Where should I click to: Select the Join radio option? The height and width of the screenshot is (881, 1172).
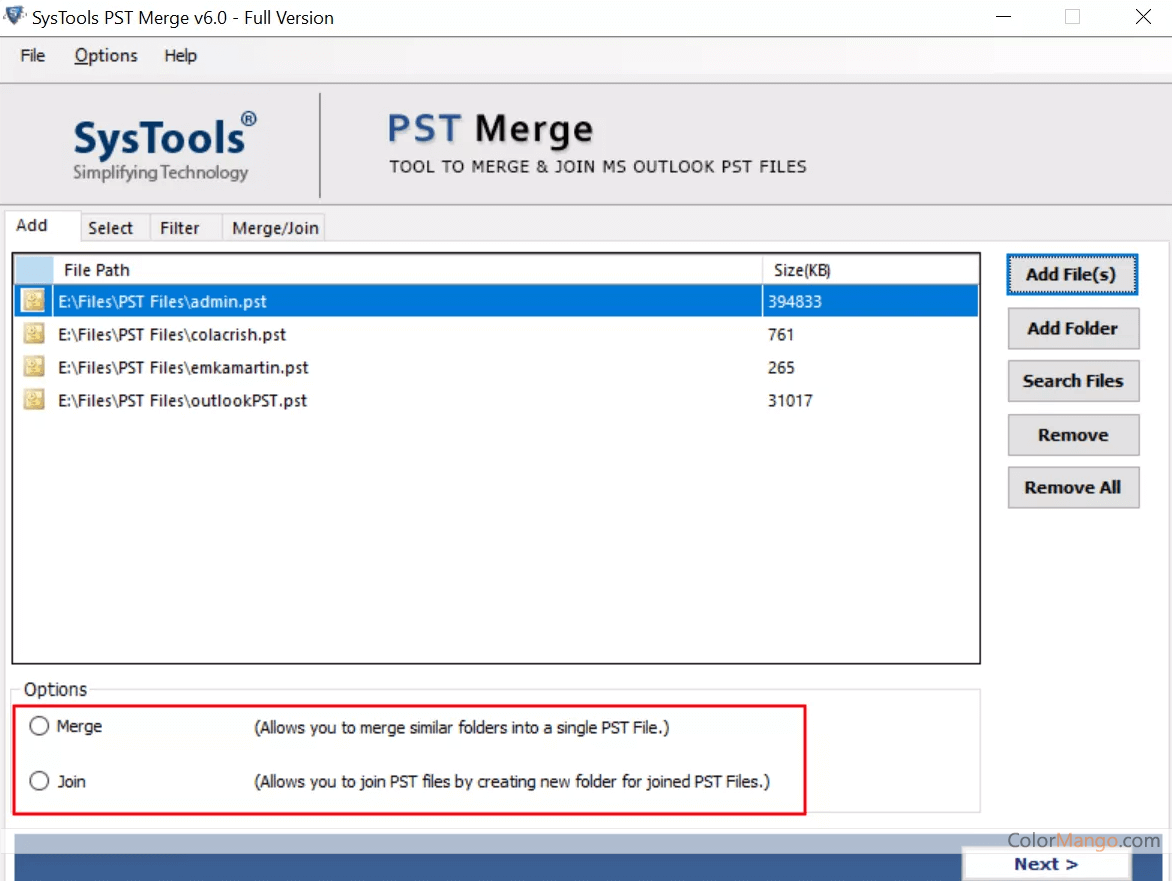point(39,781)
